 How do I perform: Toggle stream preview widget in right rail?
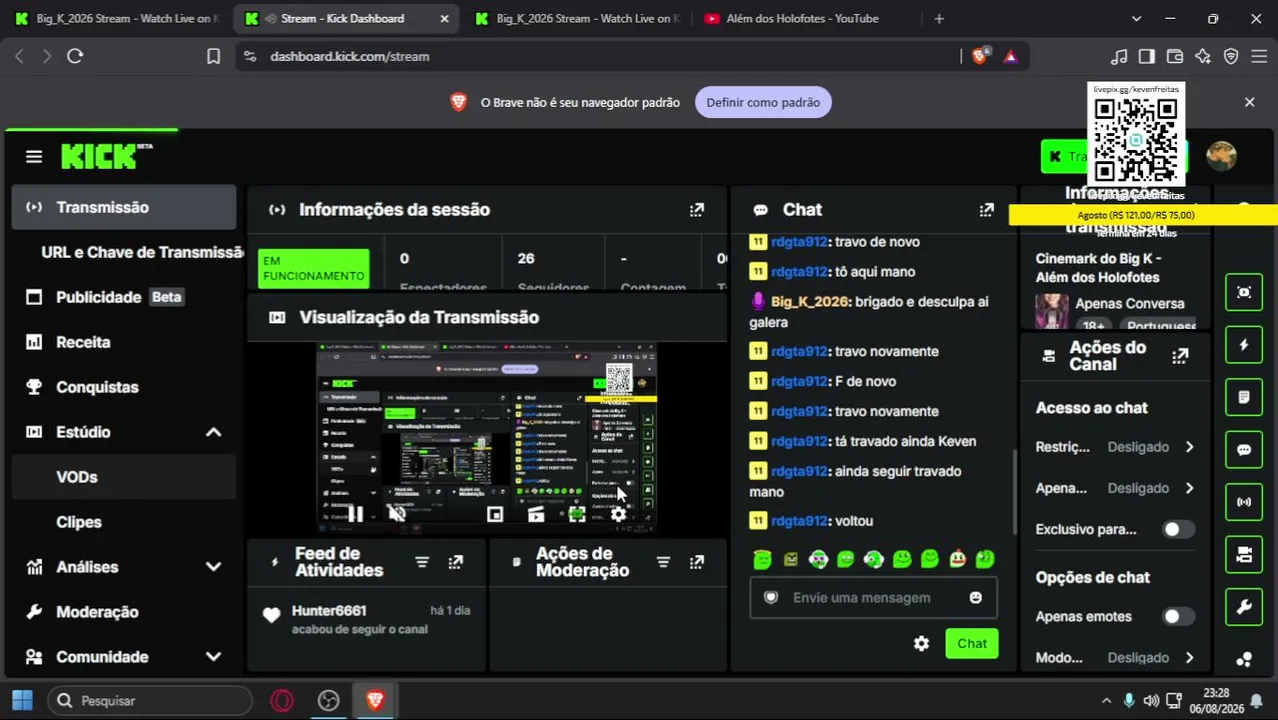pyautogui.click(x=1244, y=292)
